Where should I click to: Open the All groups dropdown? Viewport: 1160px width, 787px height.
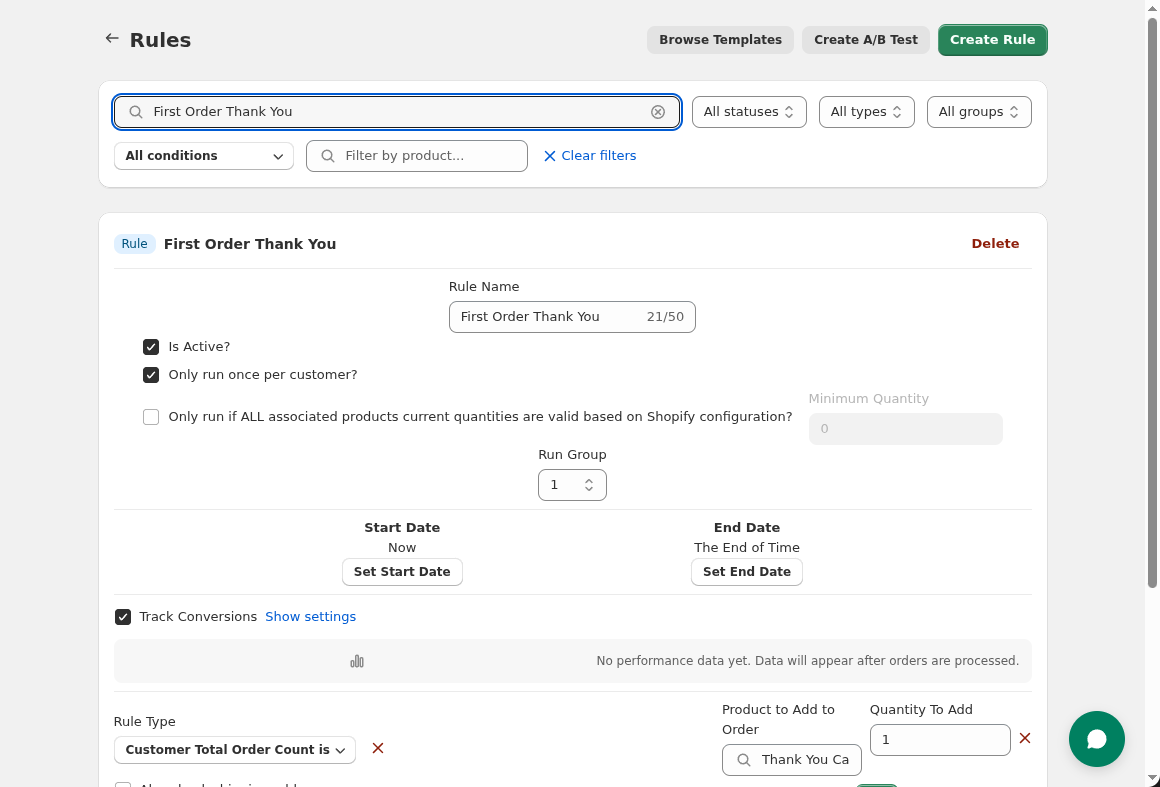pyautogui.click(x=979, y=112)
